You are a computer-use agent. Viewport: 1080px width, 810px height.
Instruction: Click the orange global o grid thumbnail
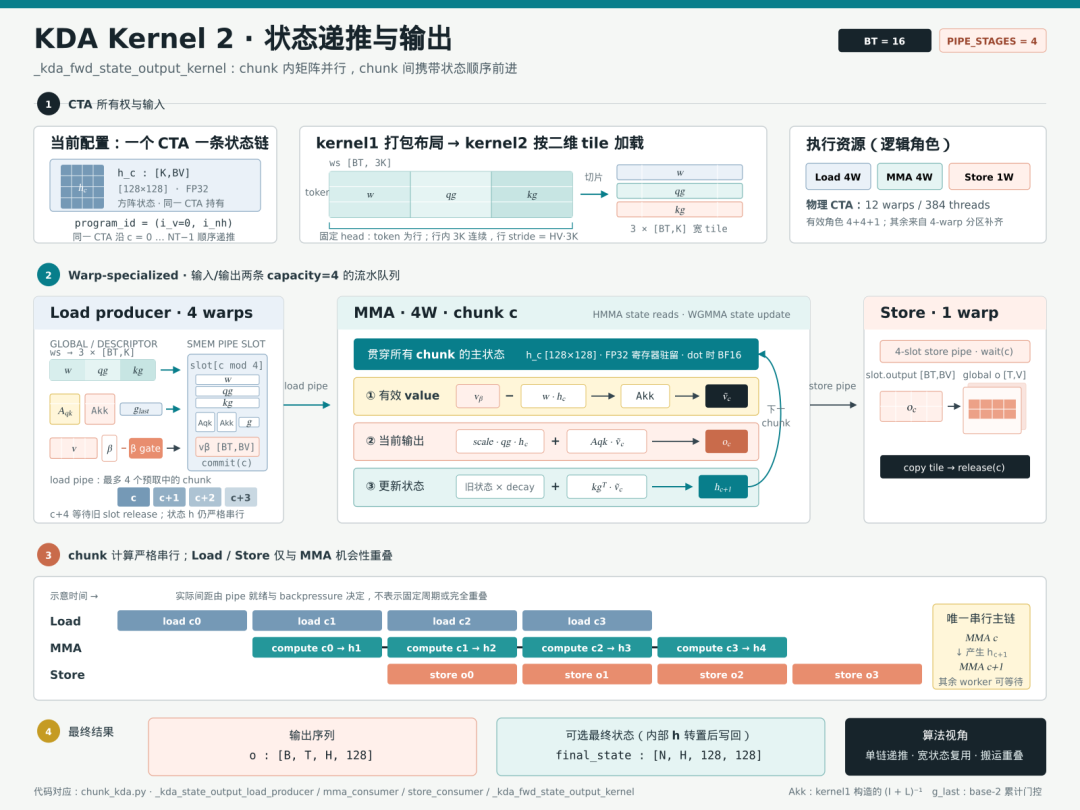(x=993, y=409)
